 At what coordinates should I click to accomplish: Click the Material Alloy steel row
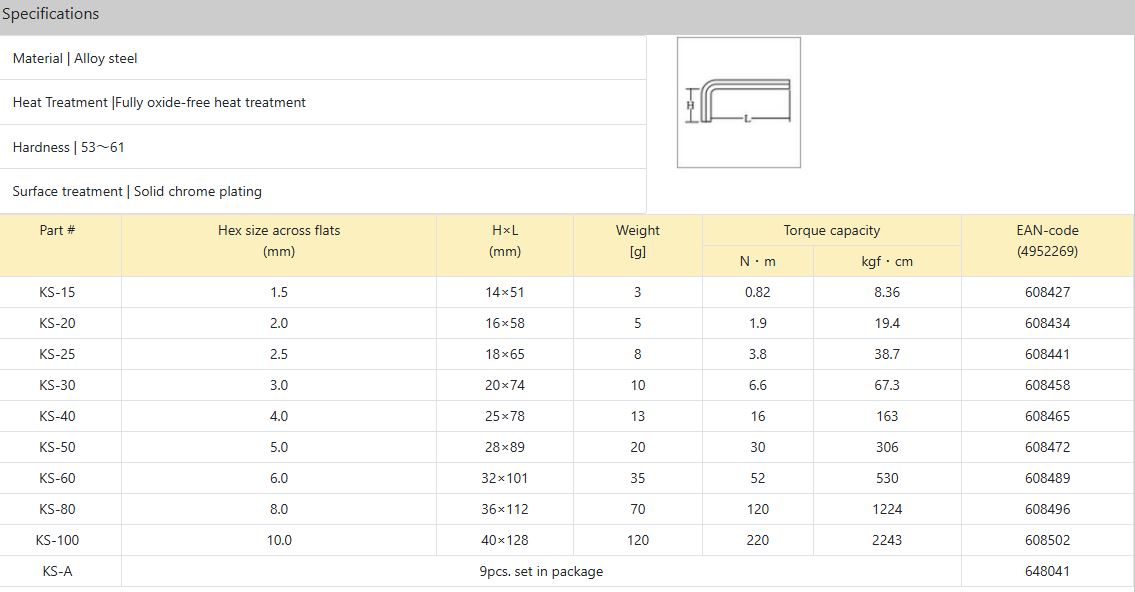pos(75,58)
